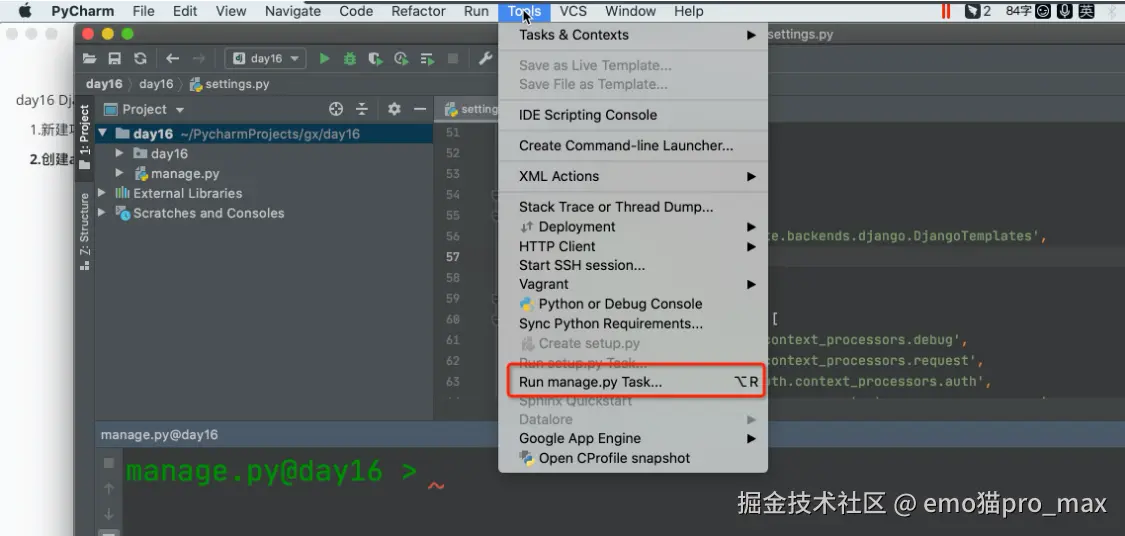Click line number 57 in the editor gutter
1125x536 pixels.
[x=453, y=257]
